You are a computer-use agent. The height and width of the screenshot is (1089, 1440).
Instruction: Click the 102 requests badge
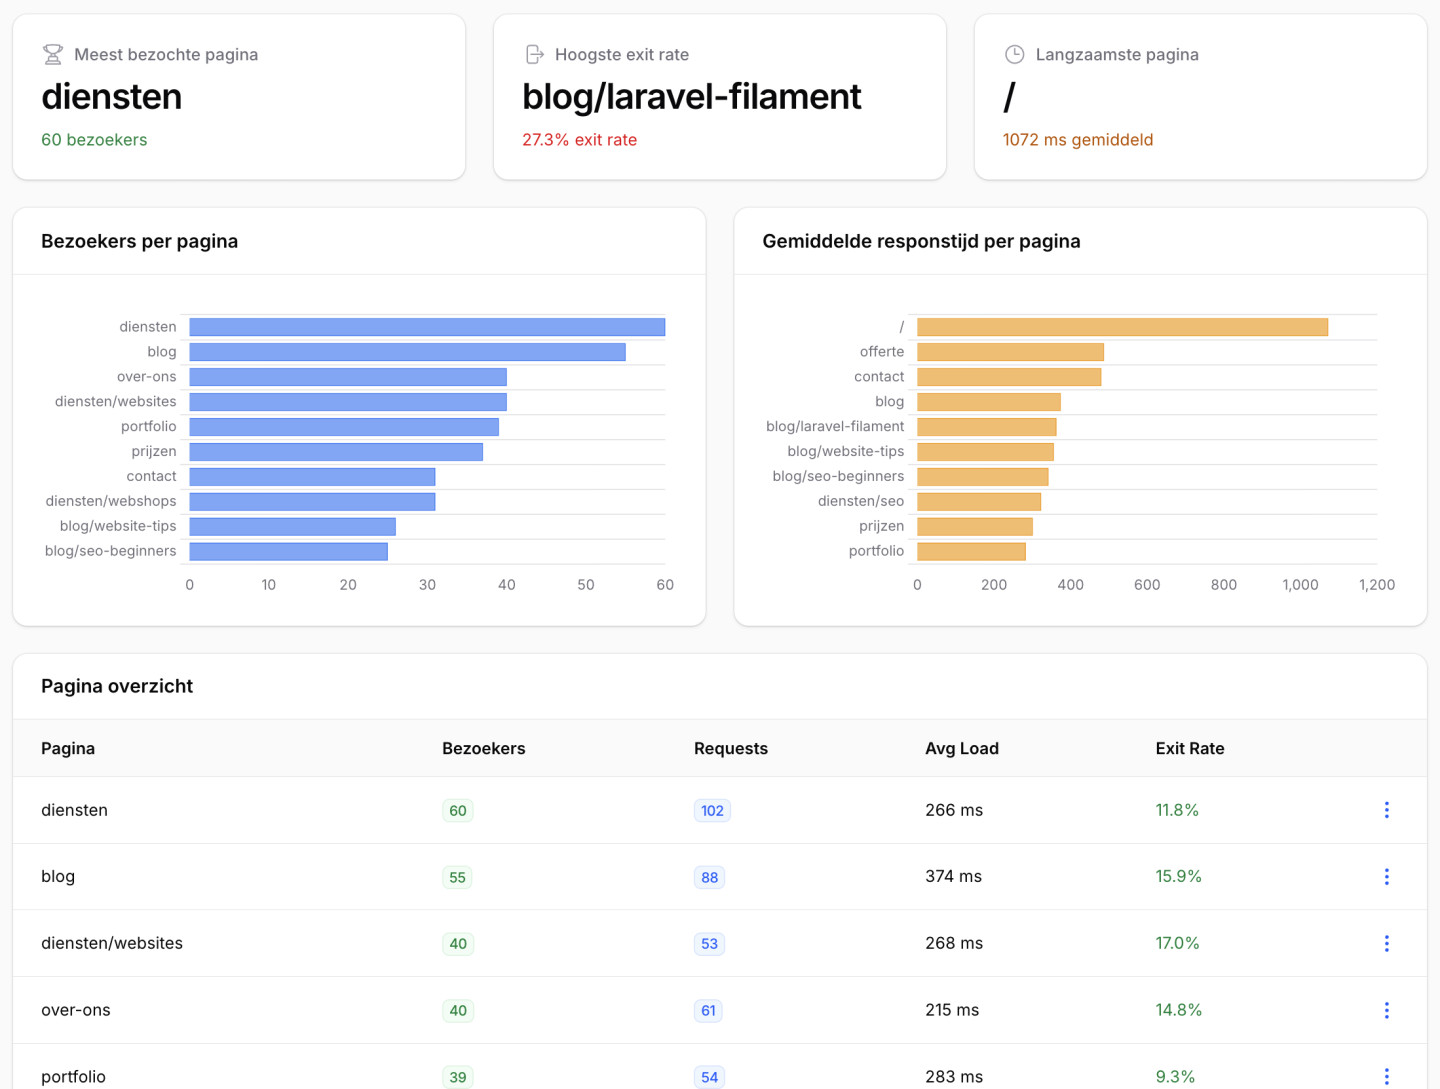click(x=712, y=811)
